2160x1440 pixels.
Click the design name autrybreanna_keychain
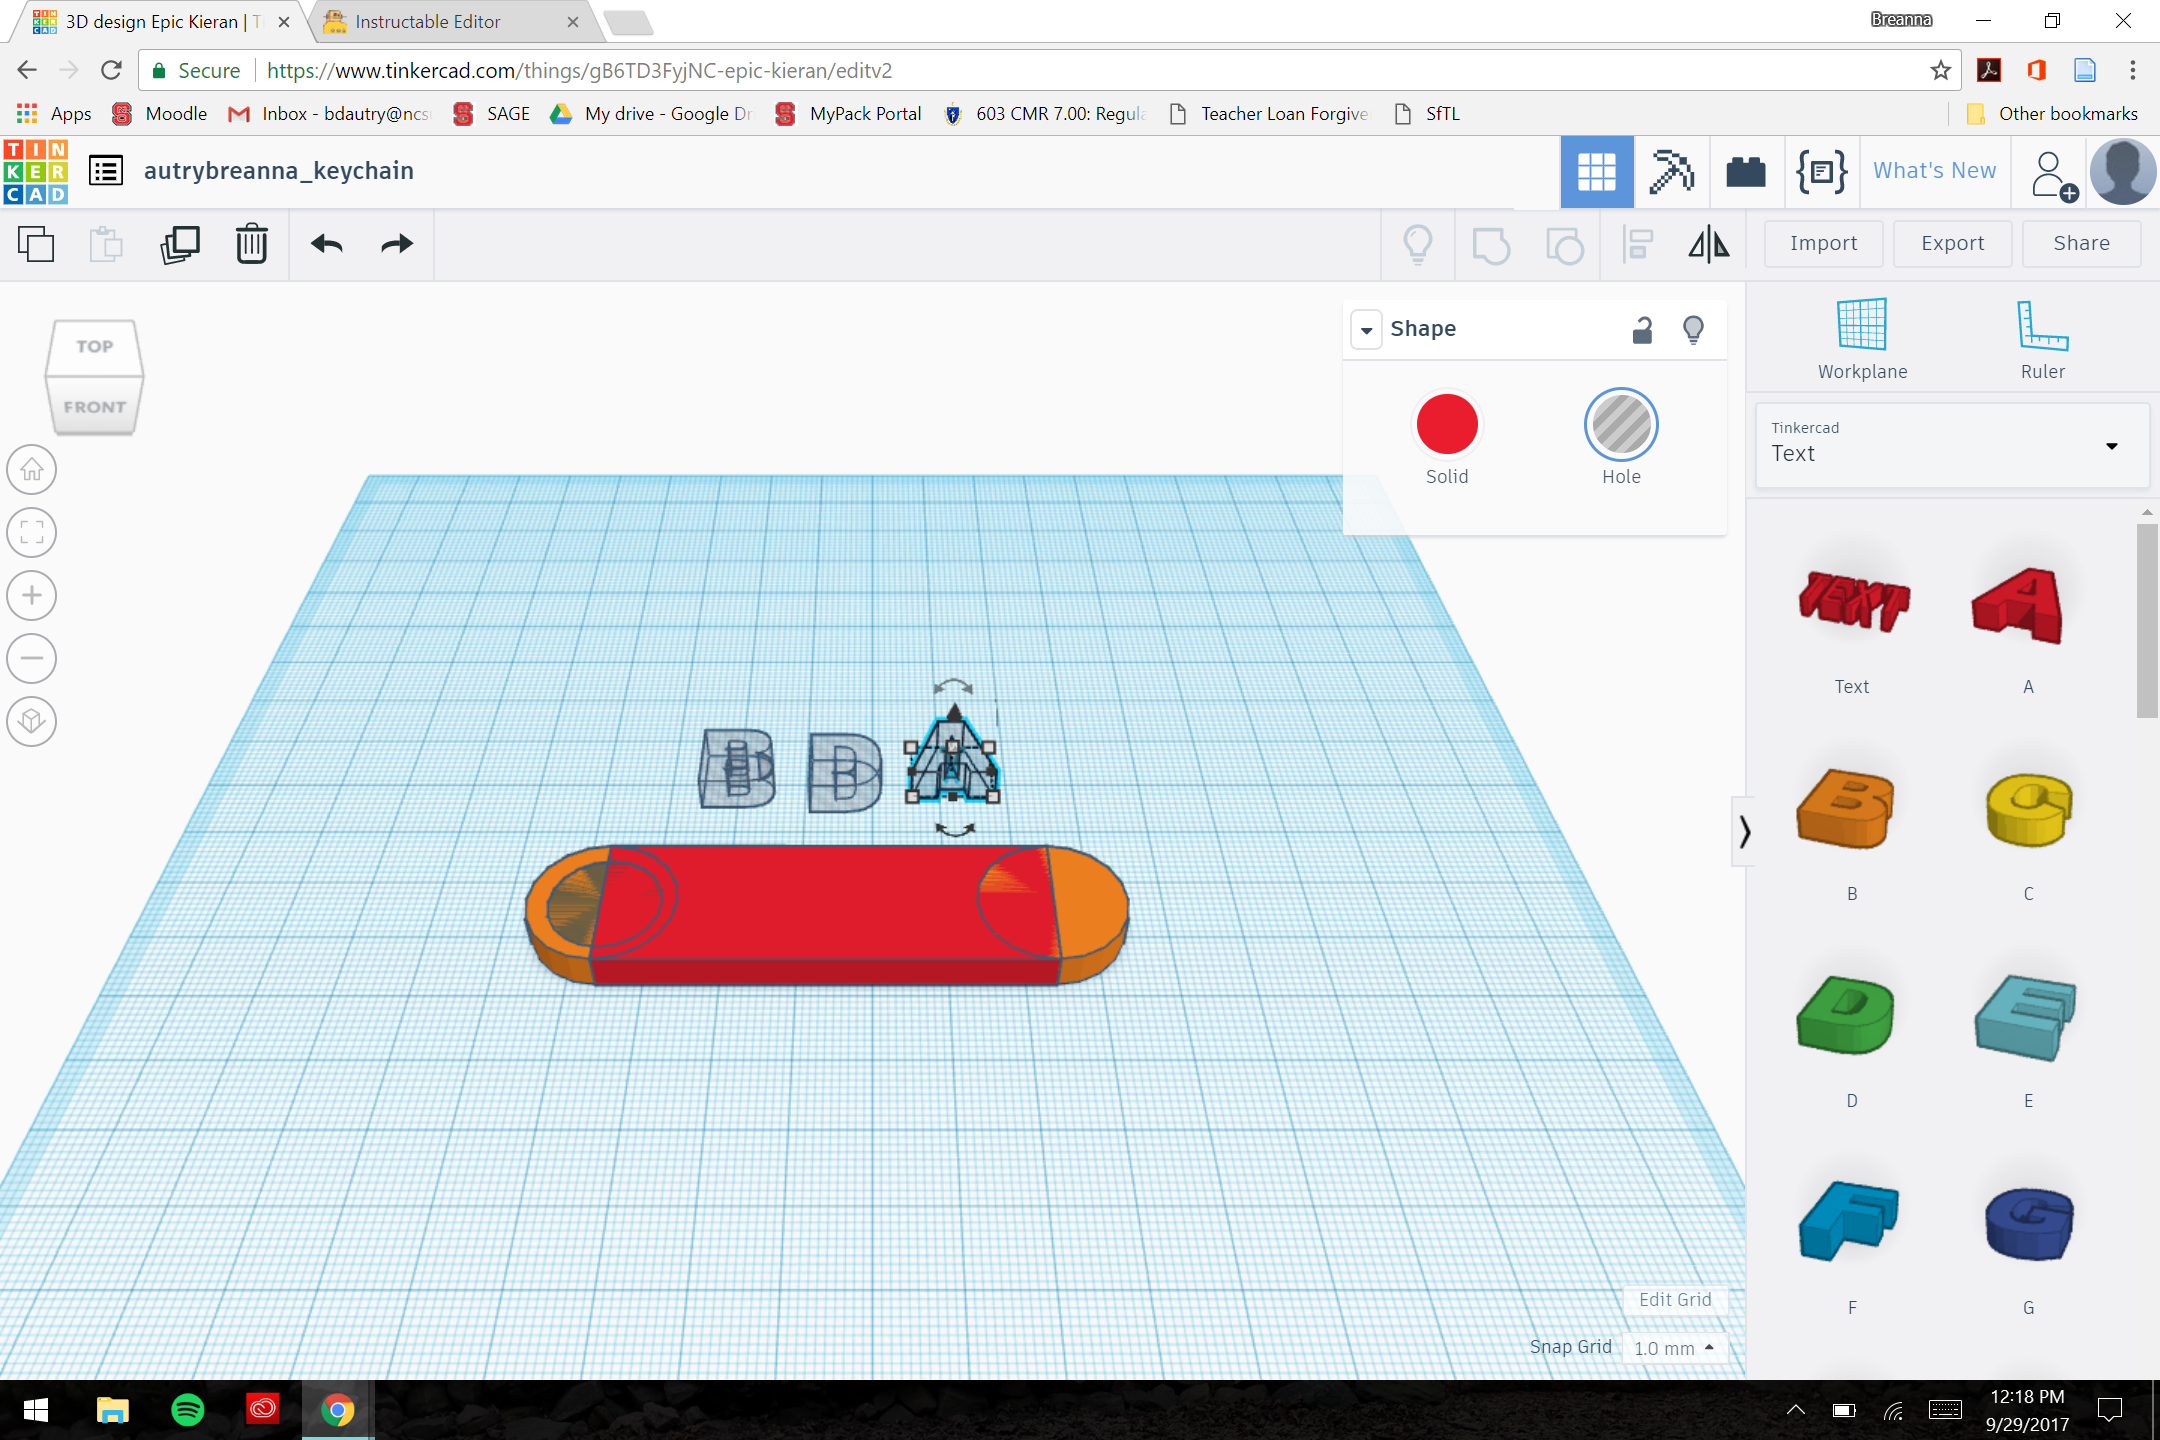(279, 171)
